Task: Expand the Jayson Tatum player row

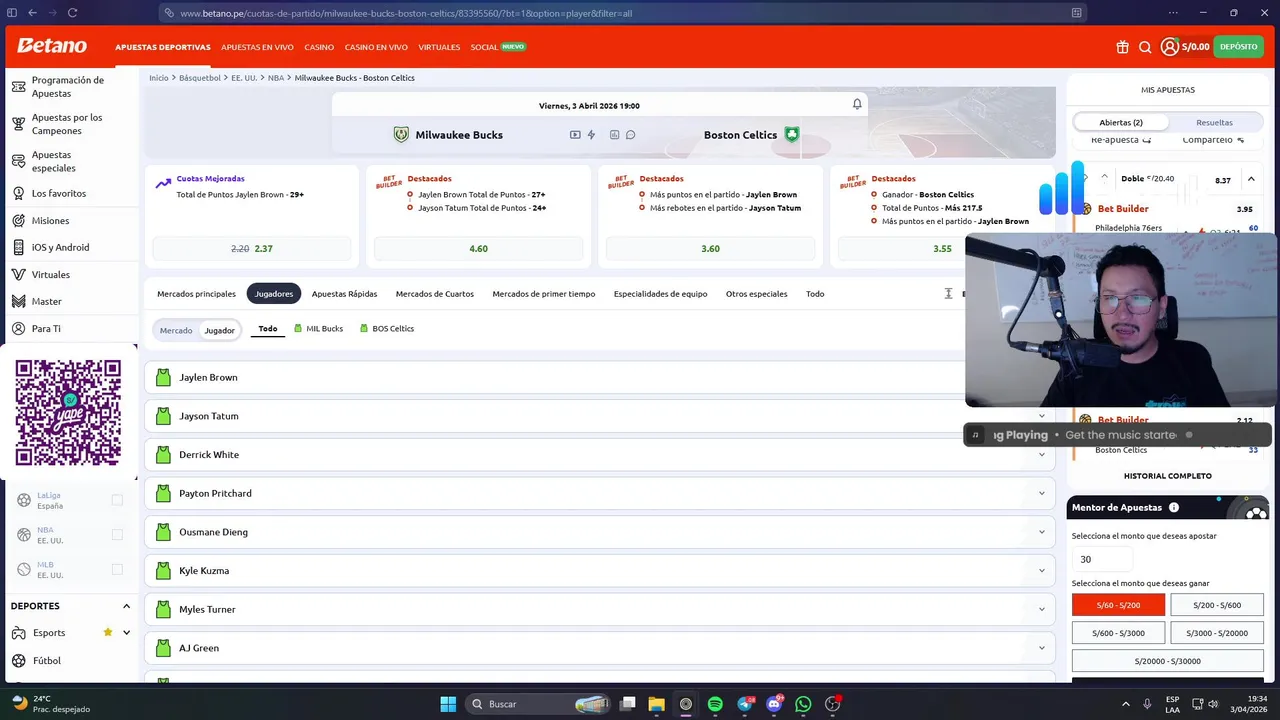Action: [600, 416]
